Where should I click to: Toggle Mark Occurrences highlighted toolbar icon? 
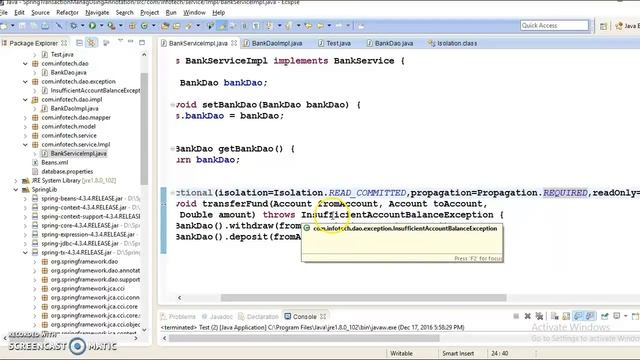pyautogui.click(x=222, y=26)
